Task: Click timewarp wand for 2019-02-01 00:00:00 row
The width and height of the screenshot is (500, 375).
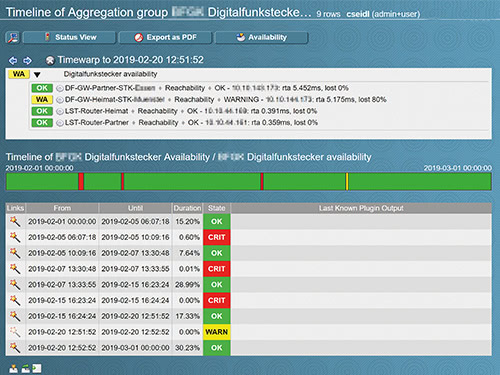Action: click(x=15, y=221)
